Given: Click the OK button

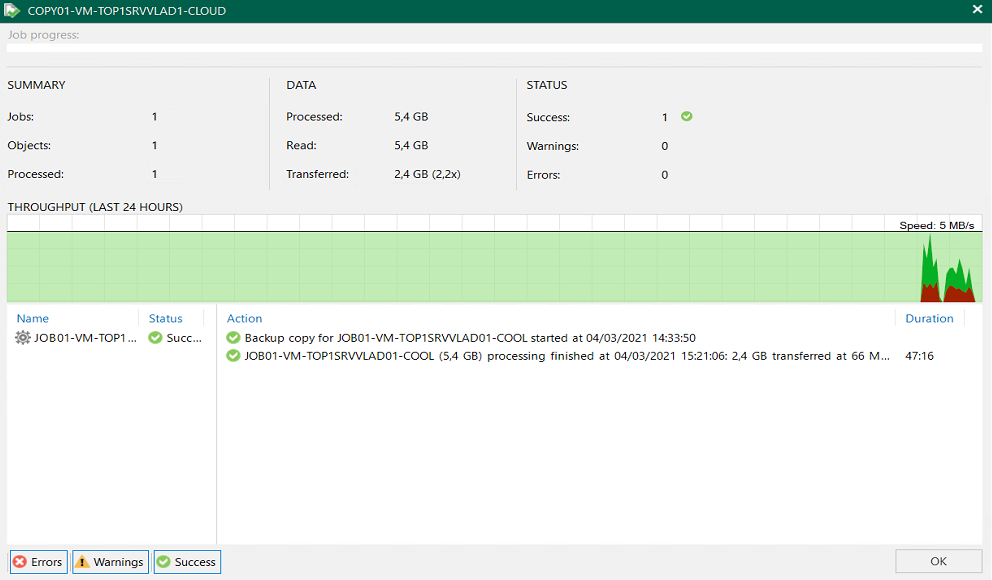Looking at the screenshot, I should [938, 561].
